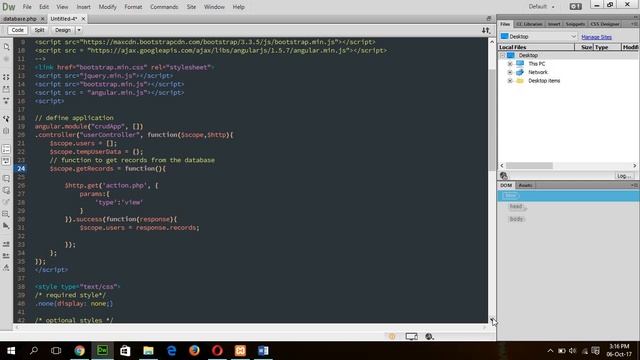640x360 pixels.
Task: Open the Design view dropdown arrow
Action: tap(79, 30)
